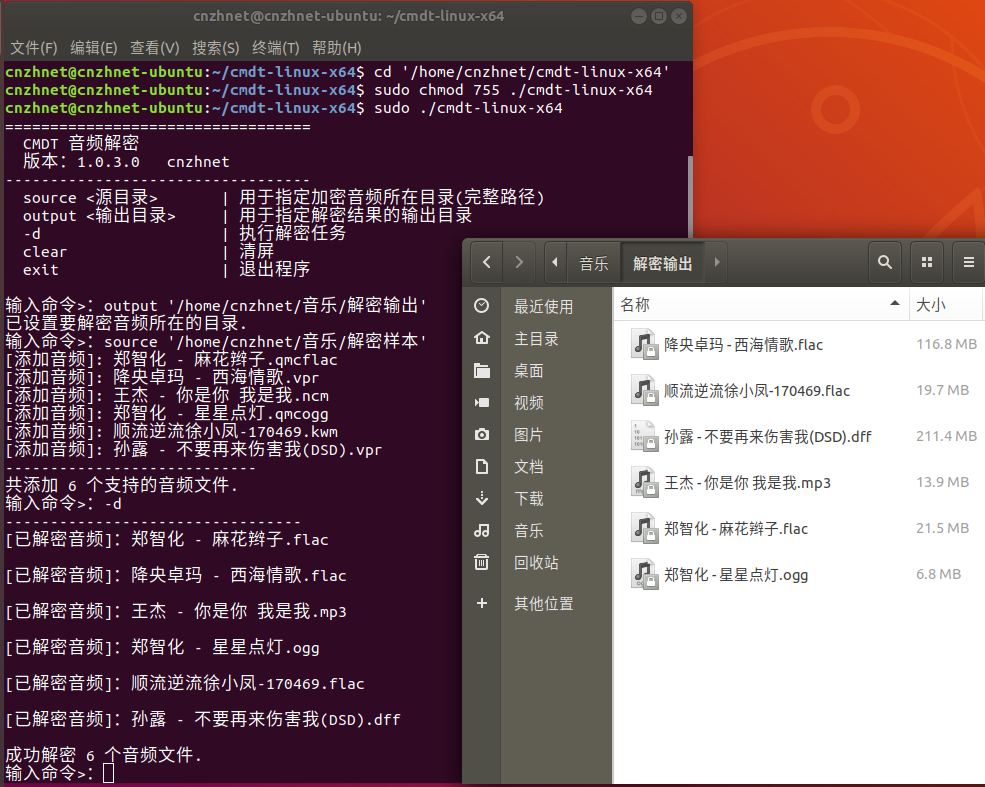Click the audio icon of 麻花辫子.flac
Screen dimensions: 985x787
644,529
